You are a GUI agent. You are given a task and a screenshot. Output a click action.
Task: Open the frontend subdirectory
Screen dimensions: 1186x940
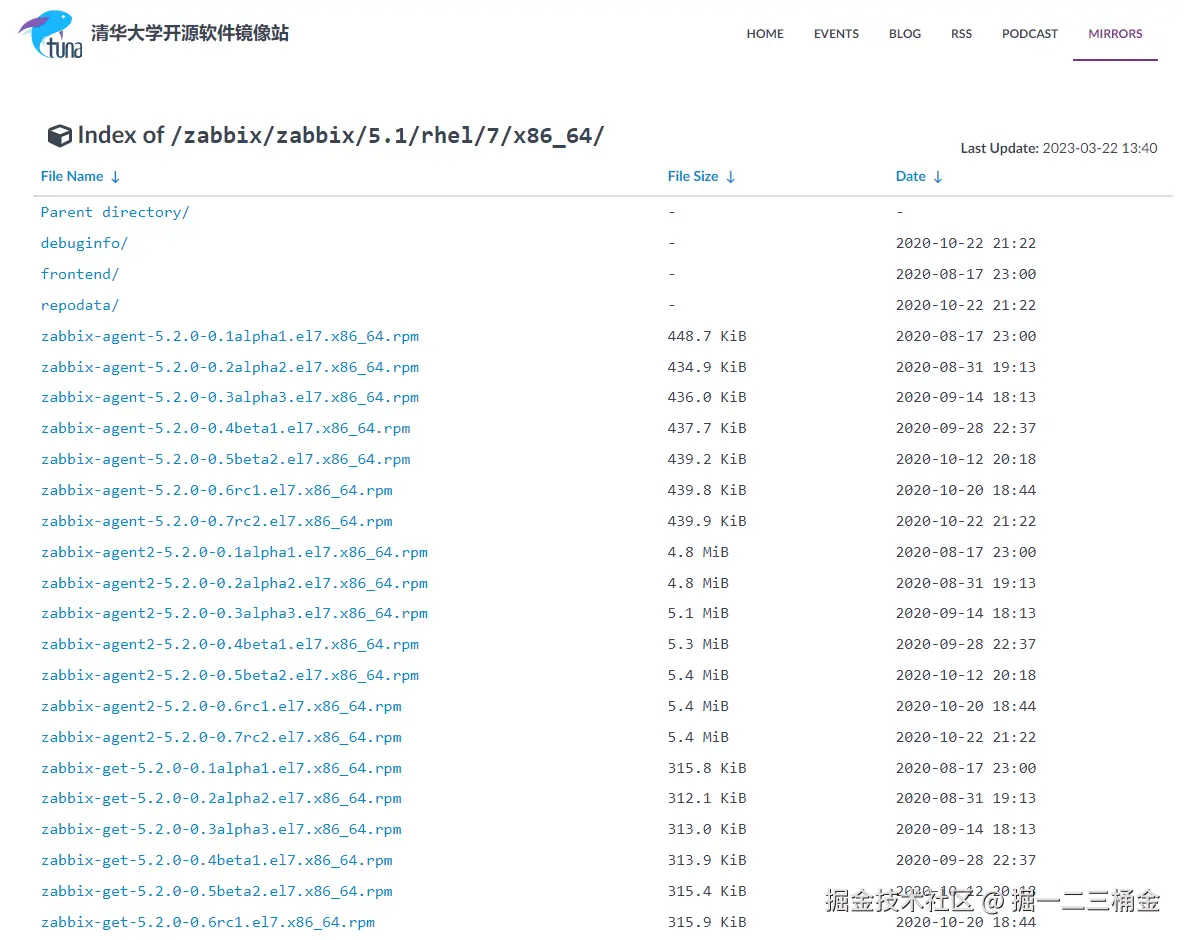(x=80, y=274)
